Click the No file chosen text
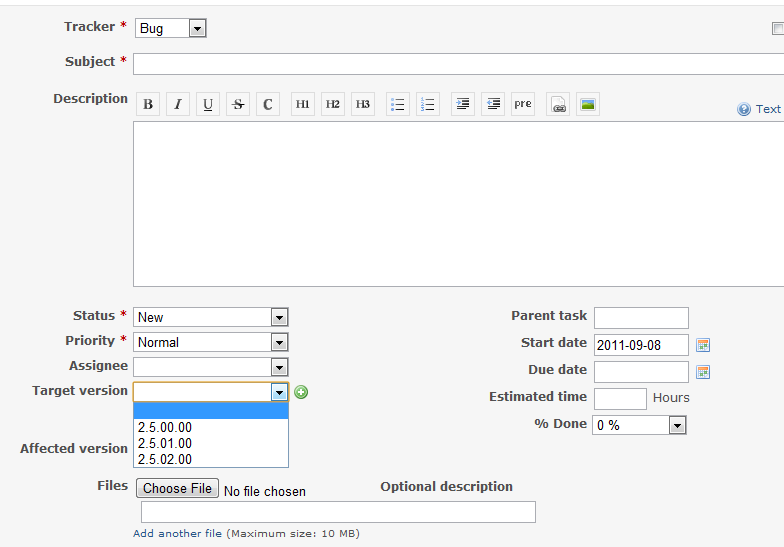Screen dimensions: 784x547 click(x=265, y=492)
